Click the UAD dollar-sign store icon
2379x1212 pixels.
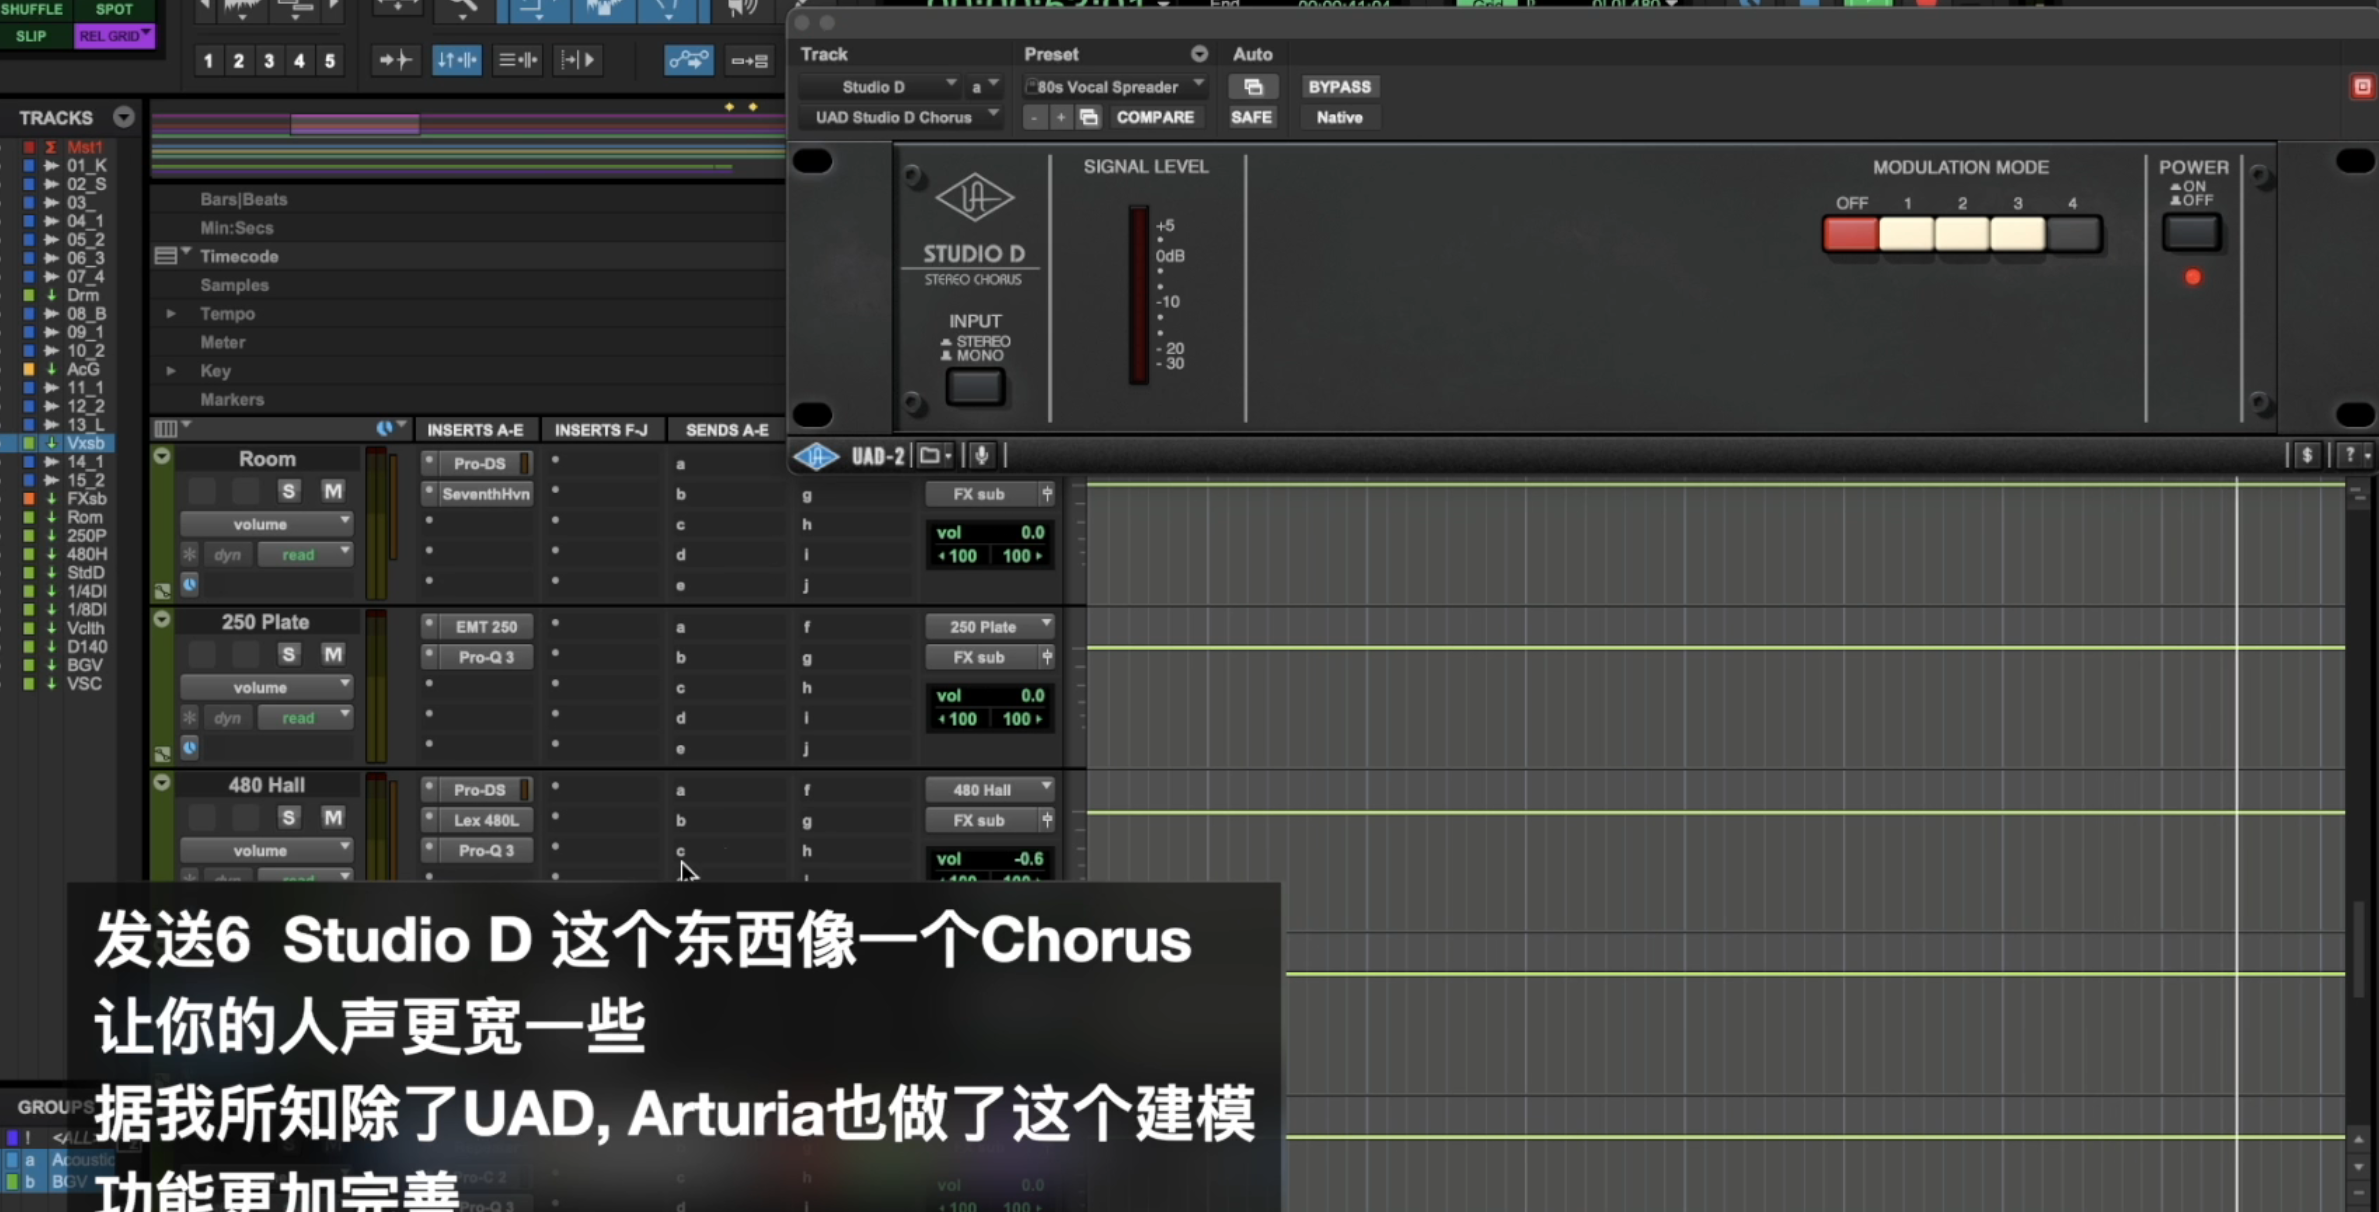coord(2307,456)
